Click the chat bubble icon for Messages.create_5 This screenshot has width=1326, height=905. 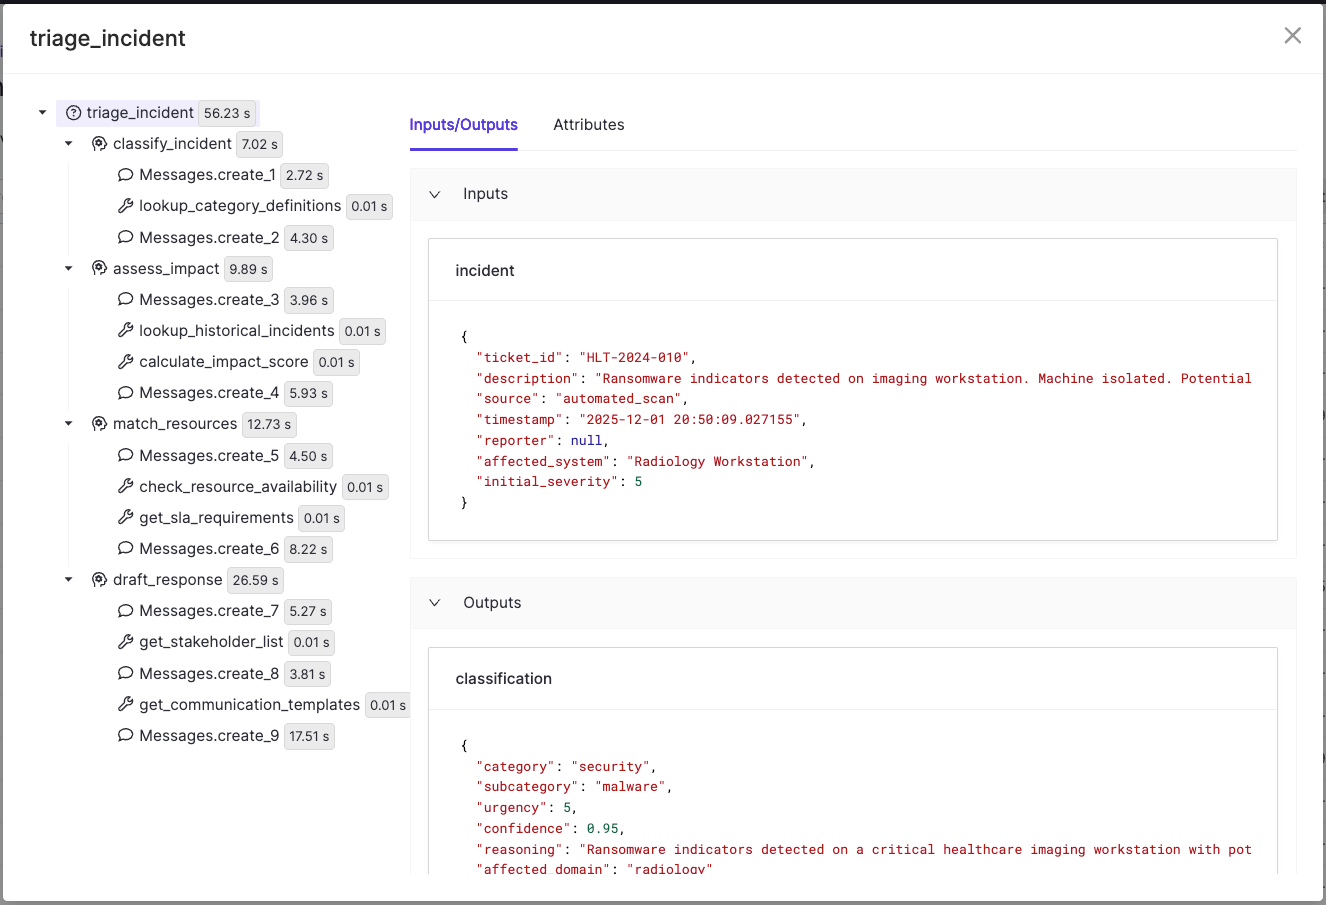(x=125, y=456)
